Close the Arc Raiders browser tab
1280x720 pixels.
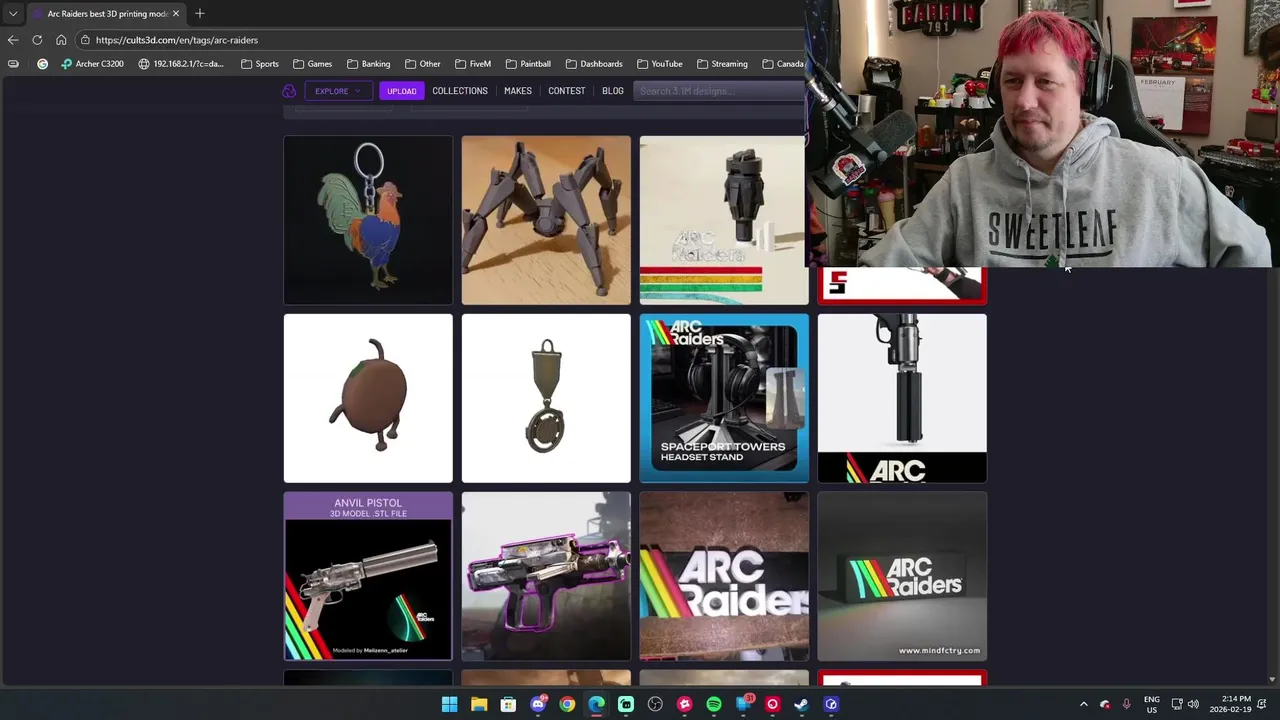point(176,13)
